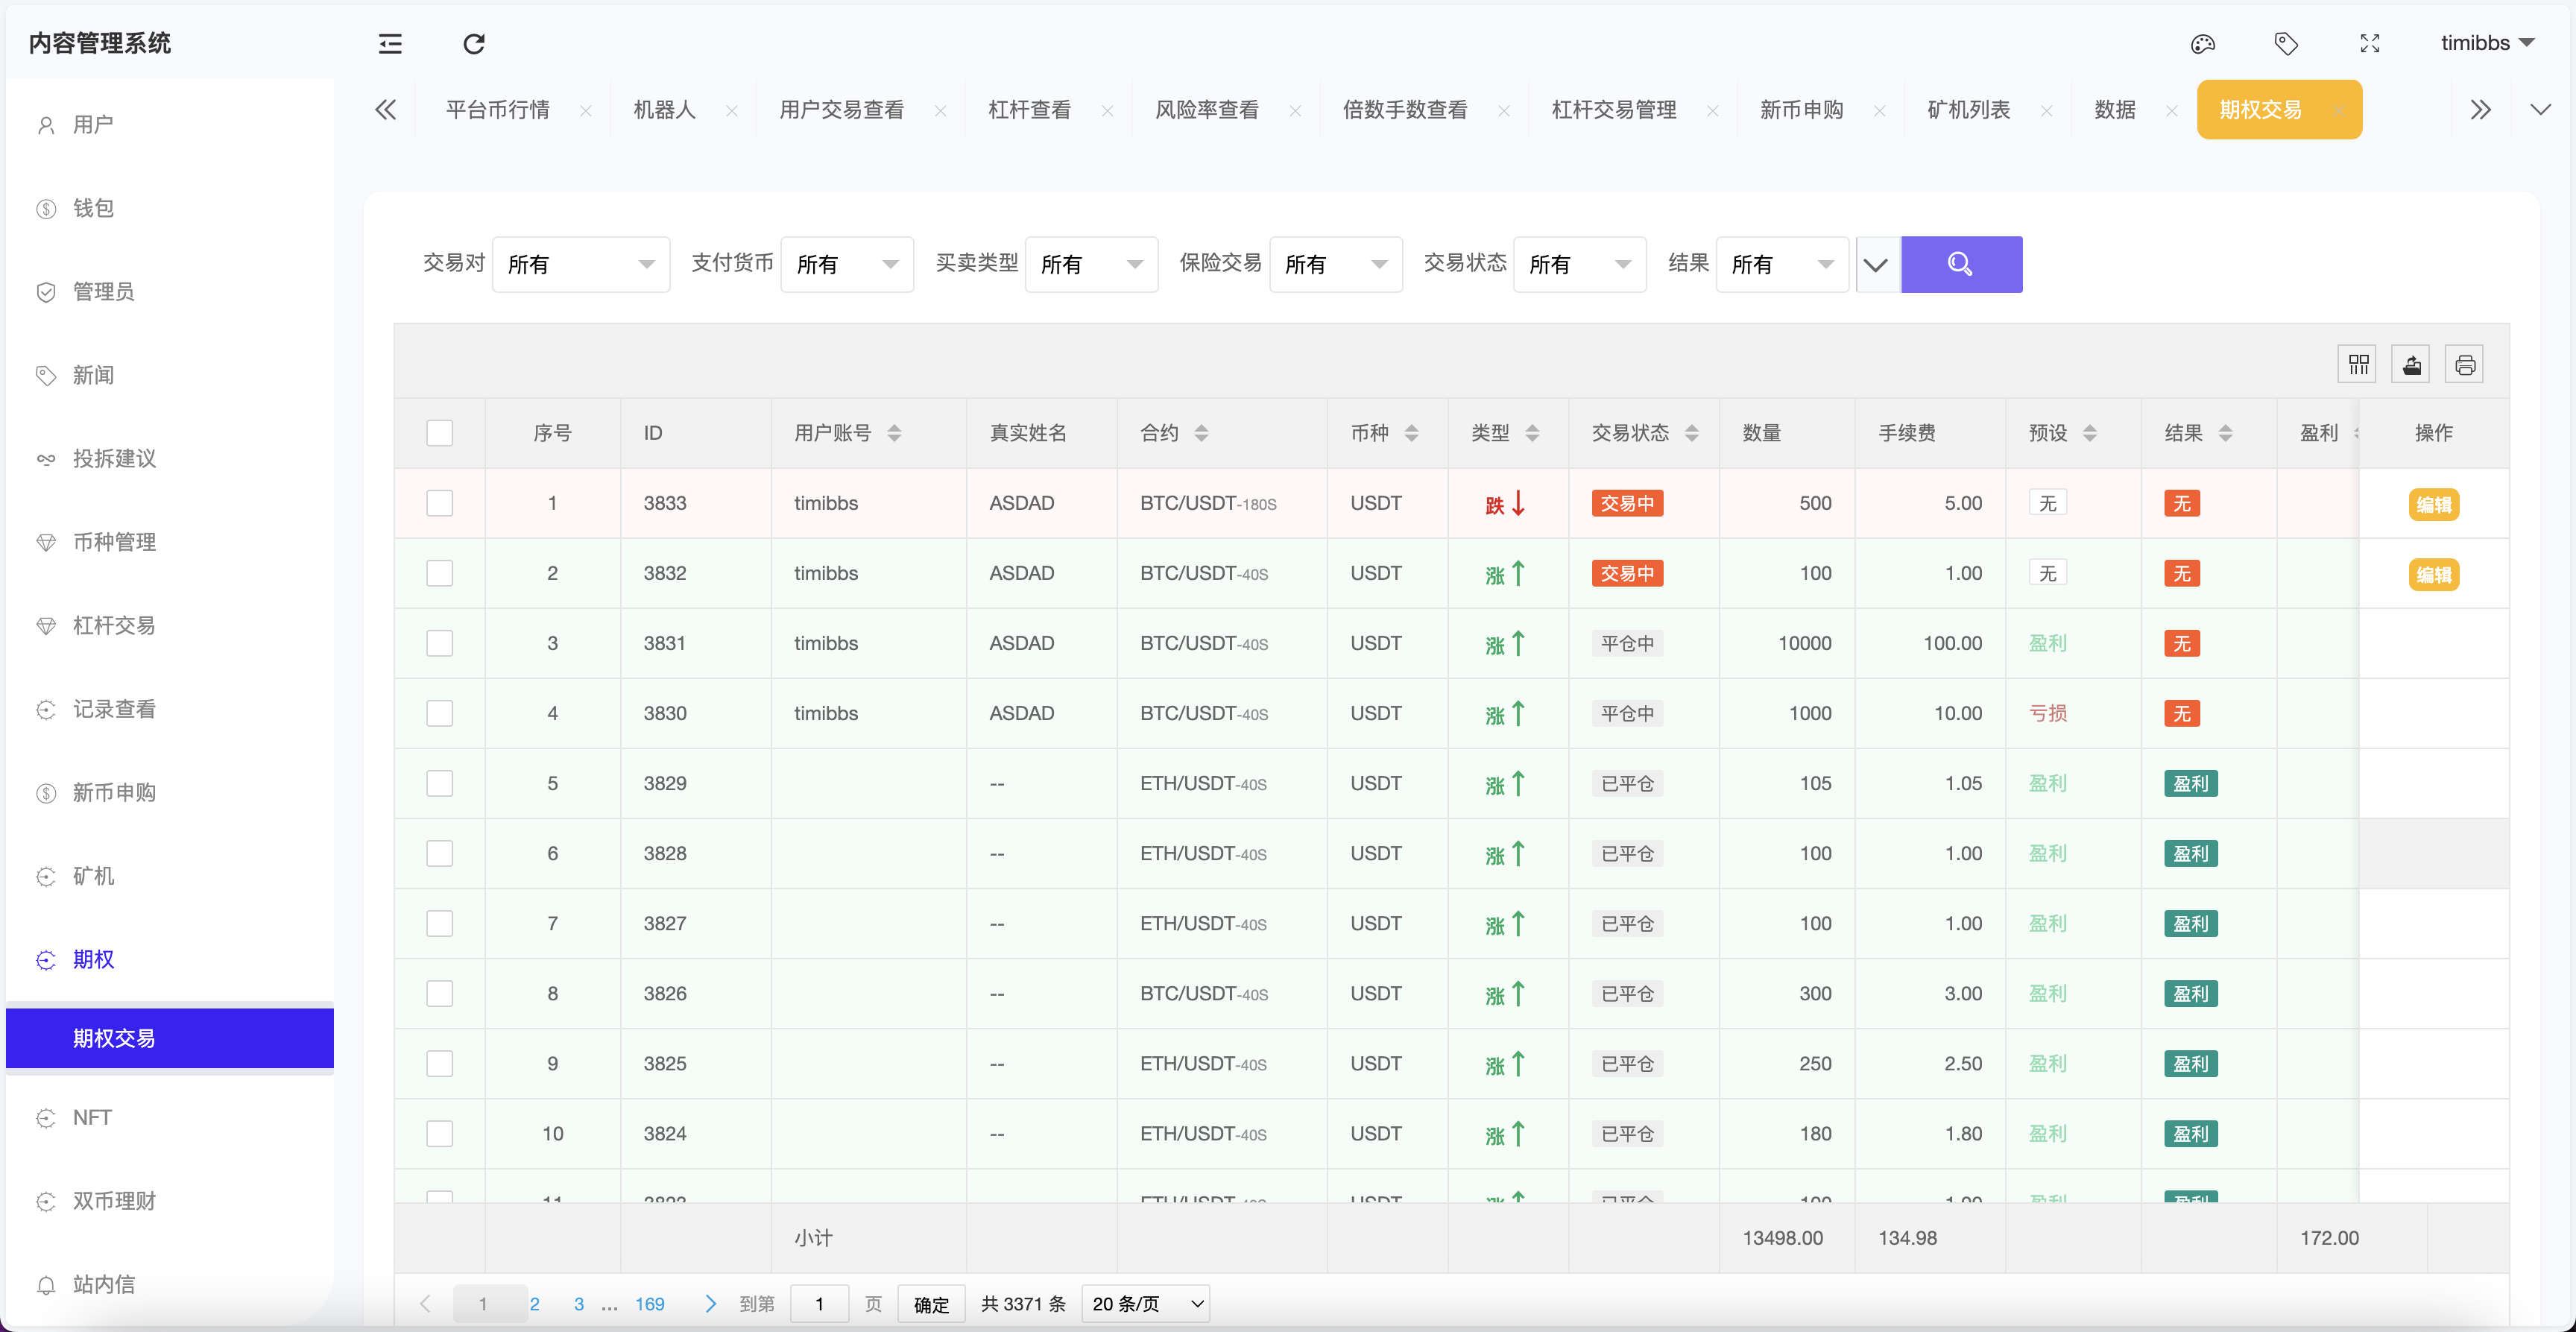
Task: Switch to the 矿机列表 tab
Action: pos(1966,110)
